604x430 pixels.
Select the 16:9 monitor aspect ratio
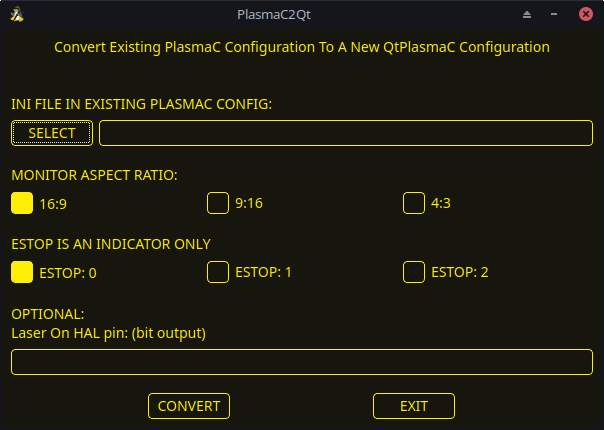pyautogui.click(x=22, y=203)
